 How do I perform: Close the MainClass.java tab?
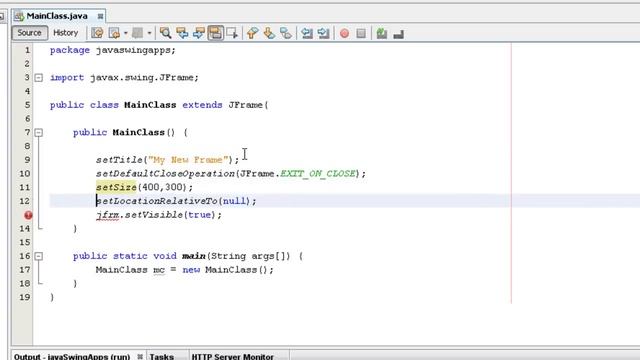100,16
